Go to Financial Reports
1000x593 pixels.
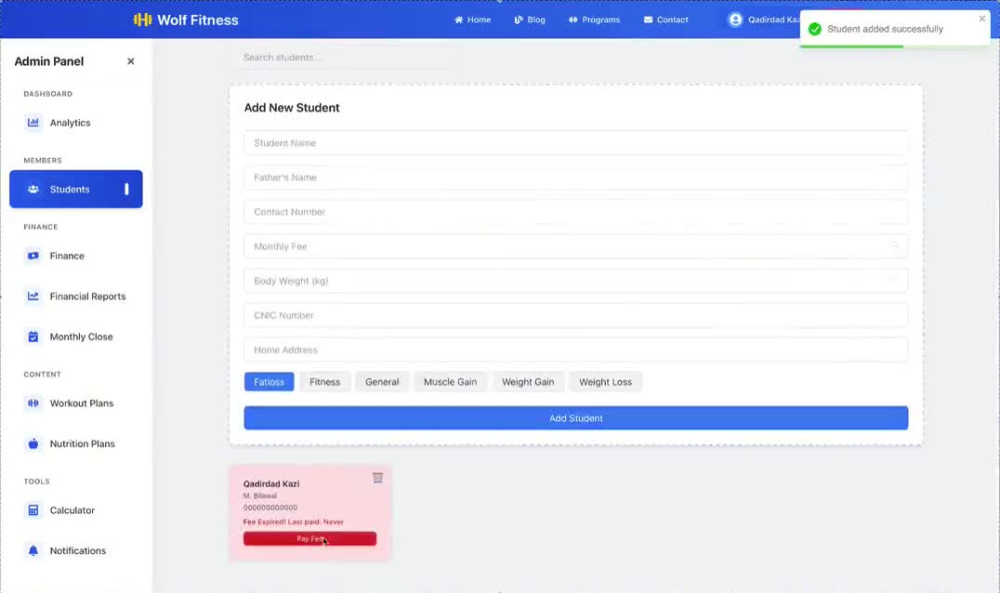tap(88, 296)
